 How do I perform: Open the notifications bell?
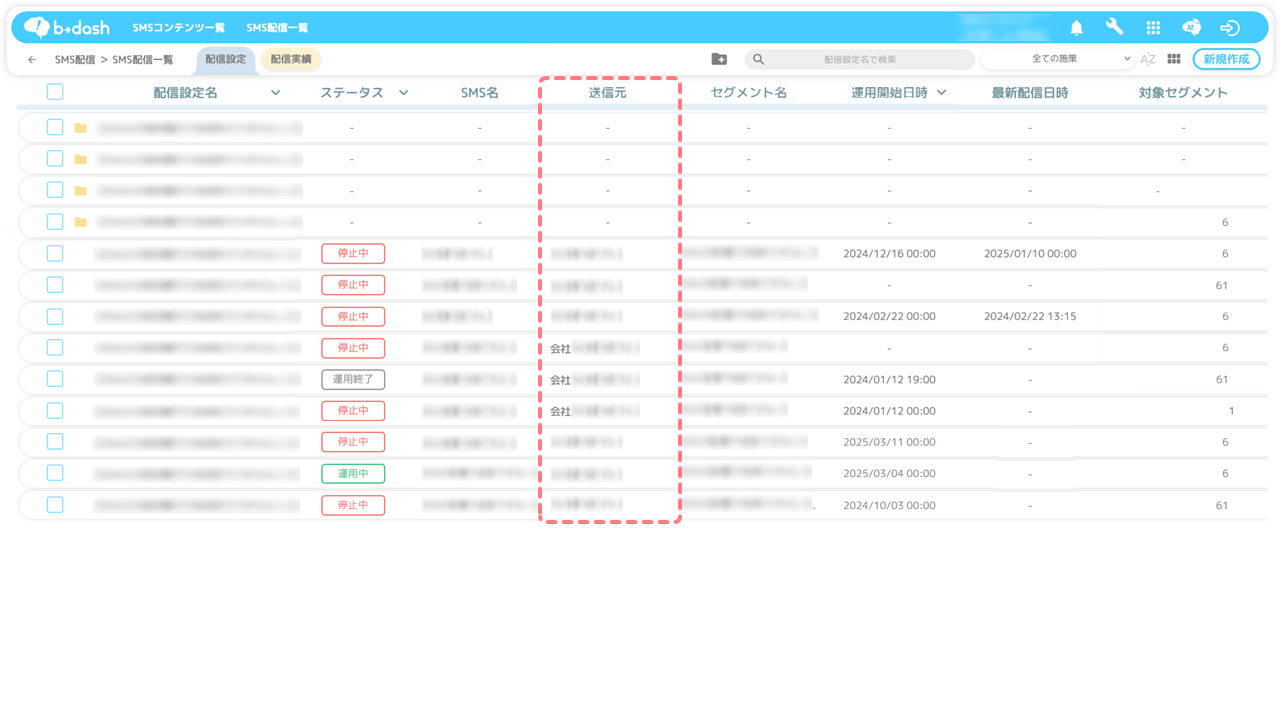click(1076, 28)
